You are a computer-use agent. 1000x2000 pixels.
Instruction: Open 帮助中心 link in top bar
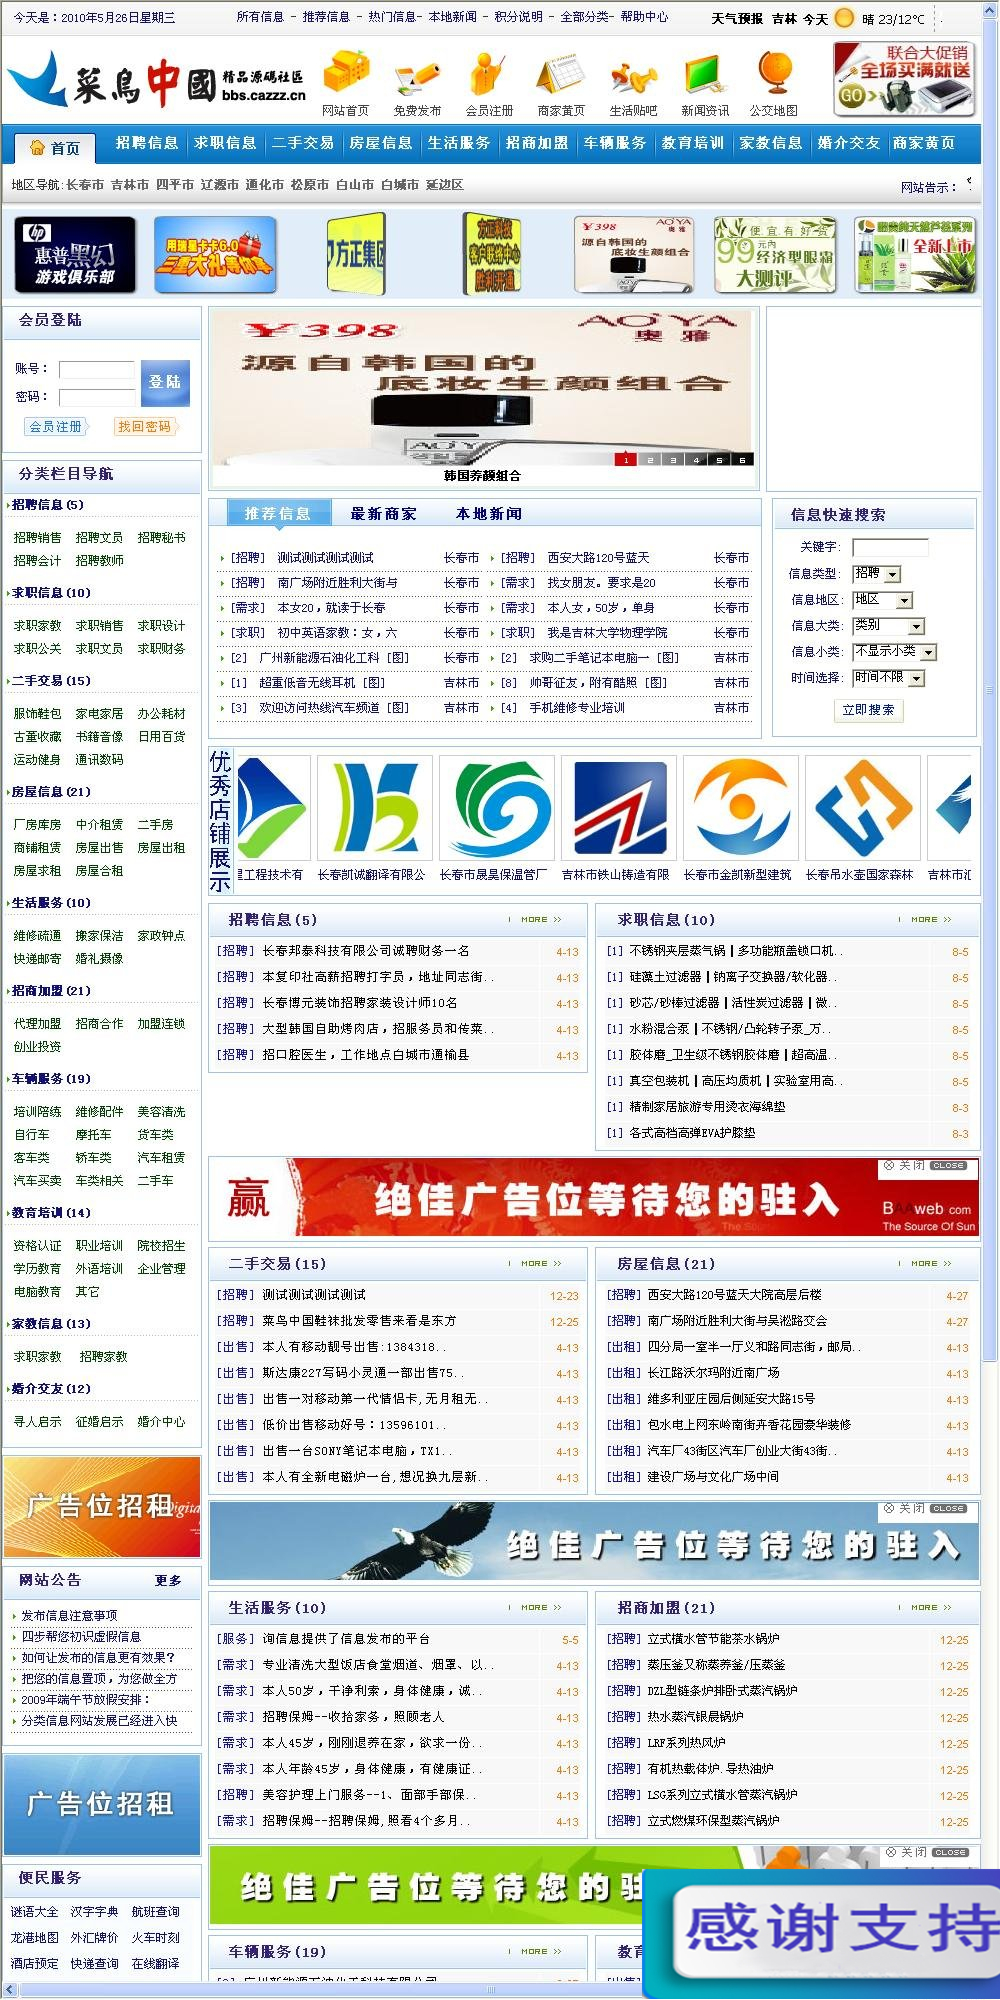click(x=644, y=17)
